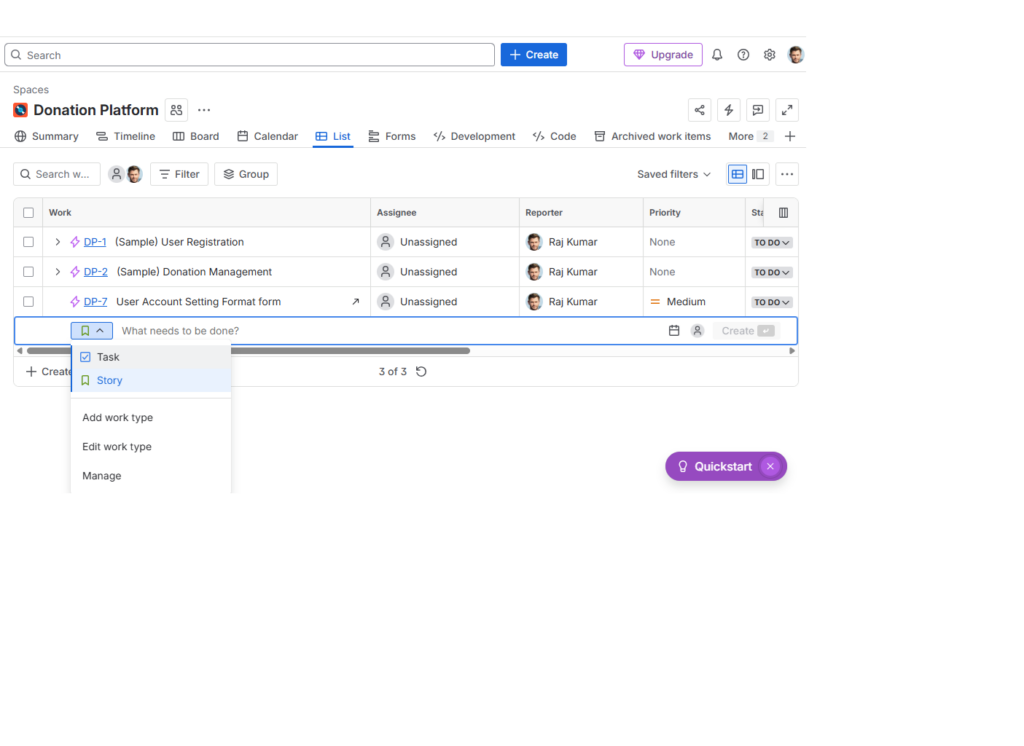Click the share icon for the space
Image resolution: width=1024 pixels, height=746 pixels.
click(700, 110)
